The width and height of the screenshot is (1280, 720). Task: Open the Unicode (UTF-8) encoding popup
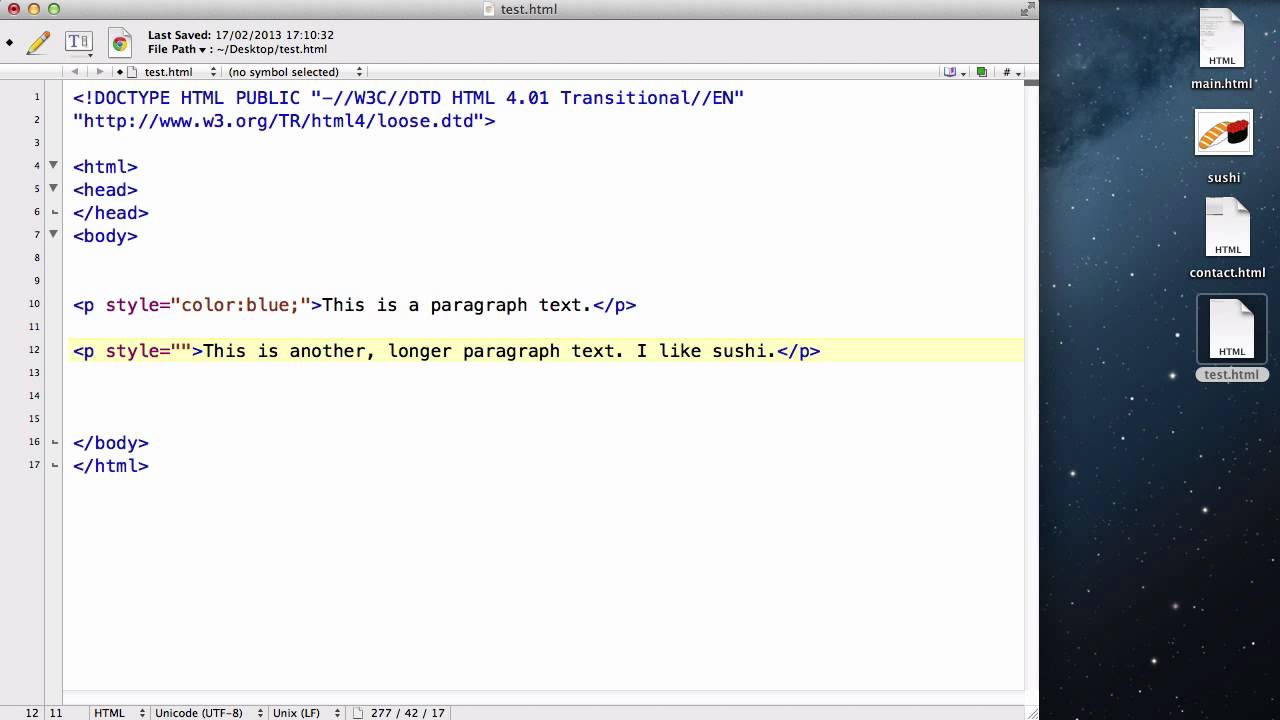pos(208,713)
